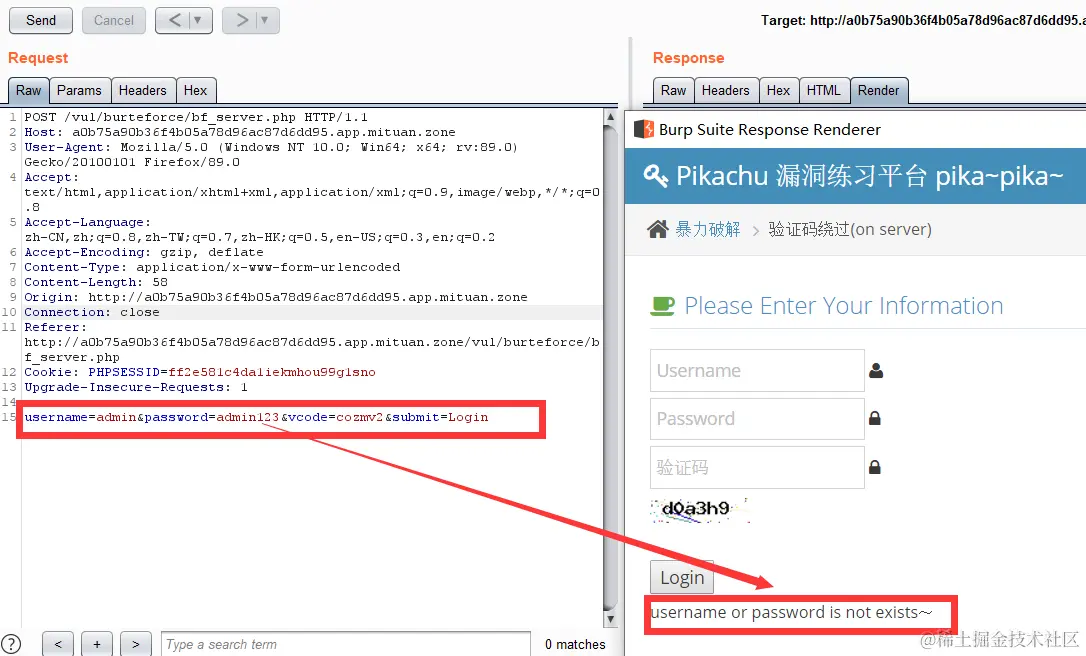Click the Pikachu key logo icon
The width and height of the screenshot is (1086, 656).
click(655, 176)
